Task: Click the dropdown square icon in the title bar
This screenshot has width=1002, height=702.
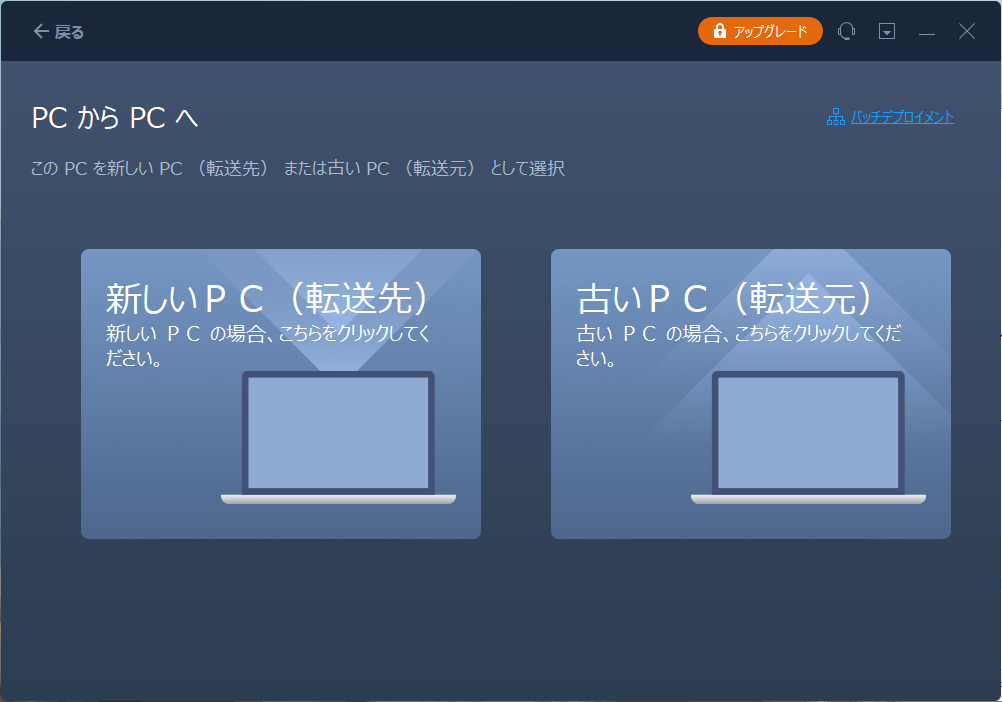Action: pos(886,31)
